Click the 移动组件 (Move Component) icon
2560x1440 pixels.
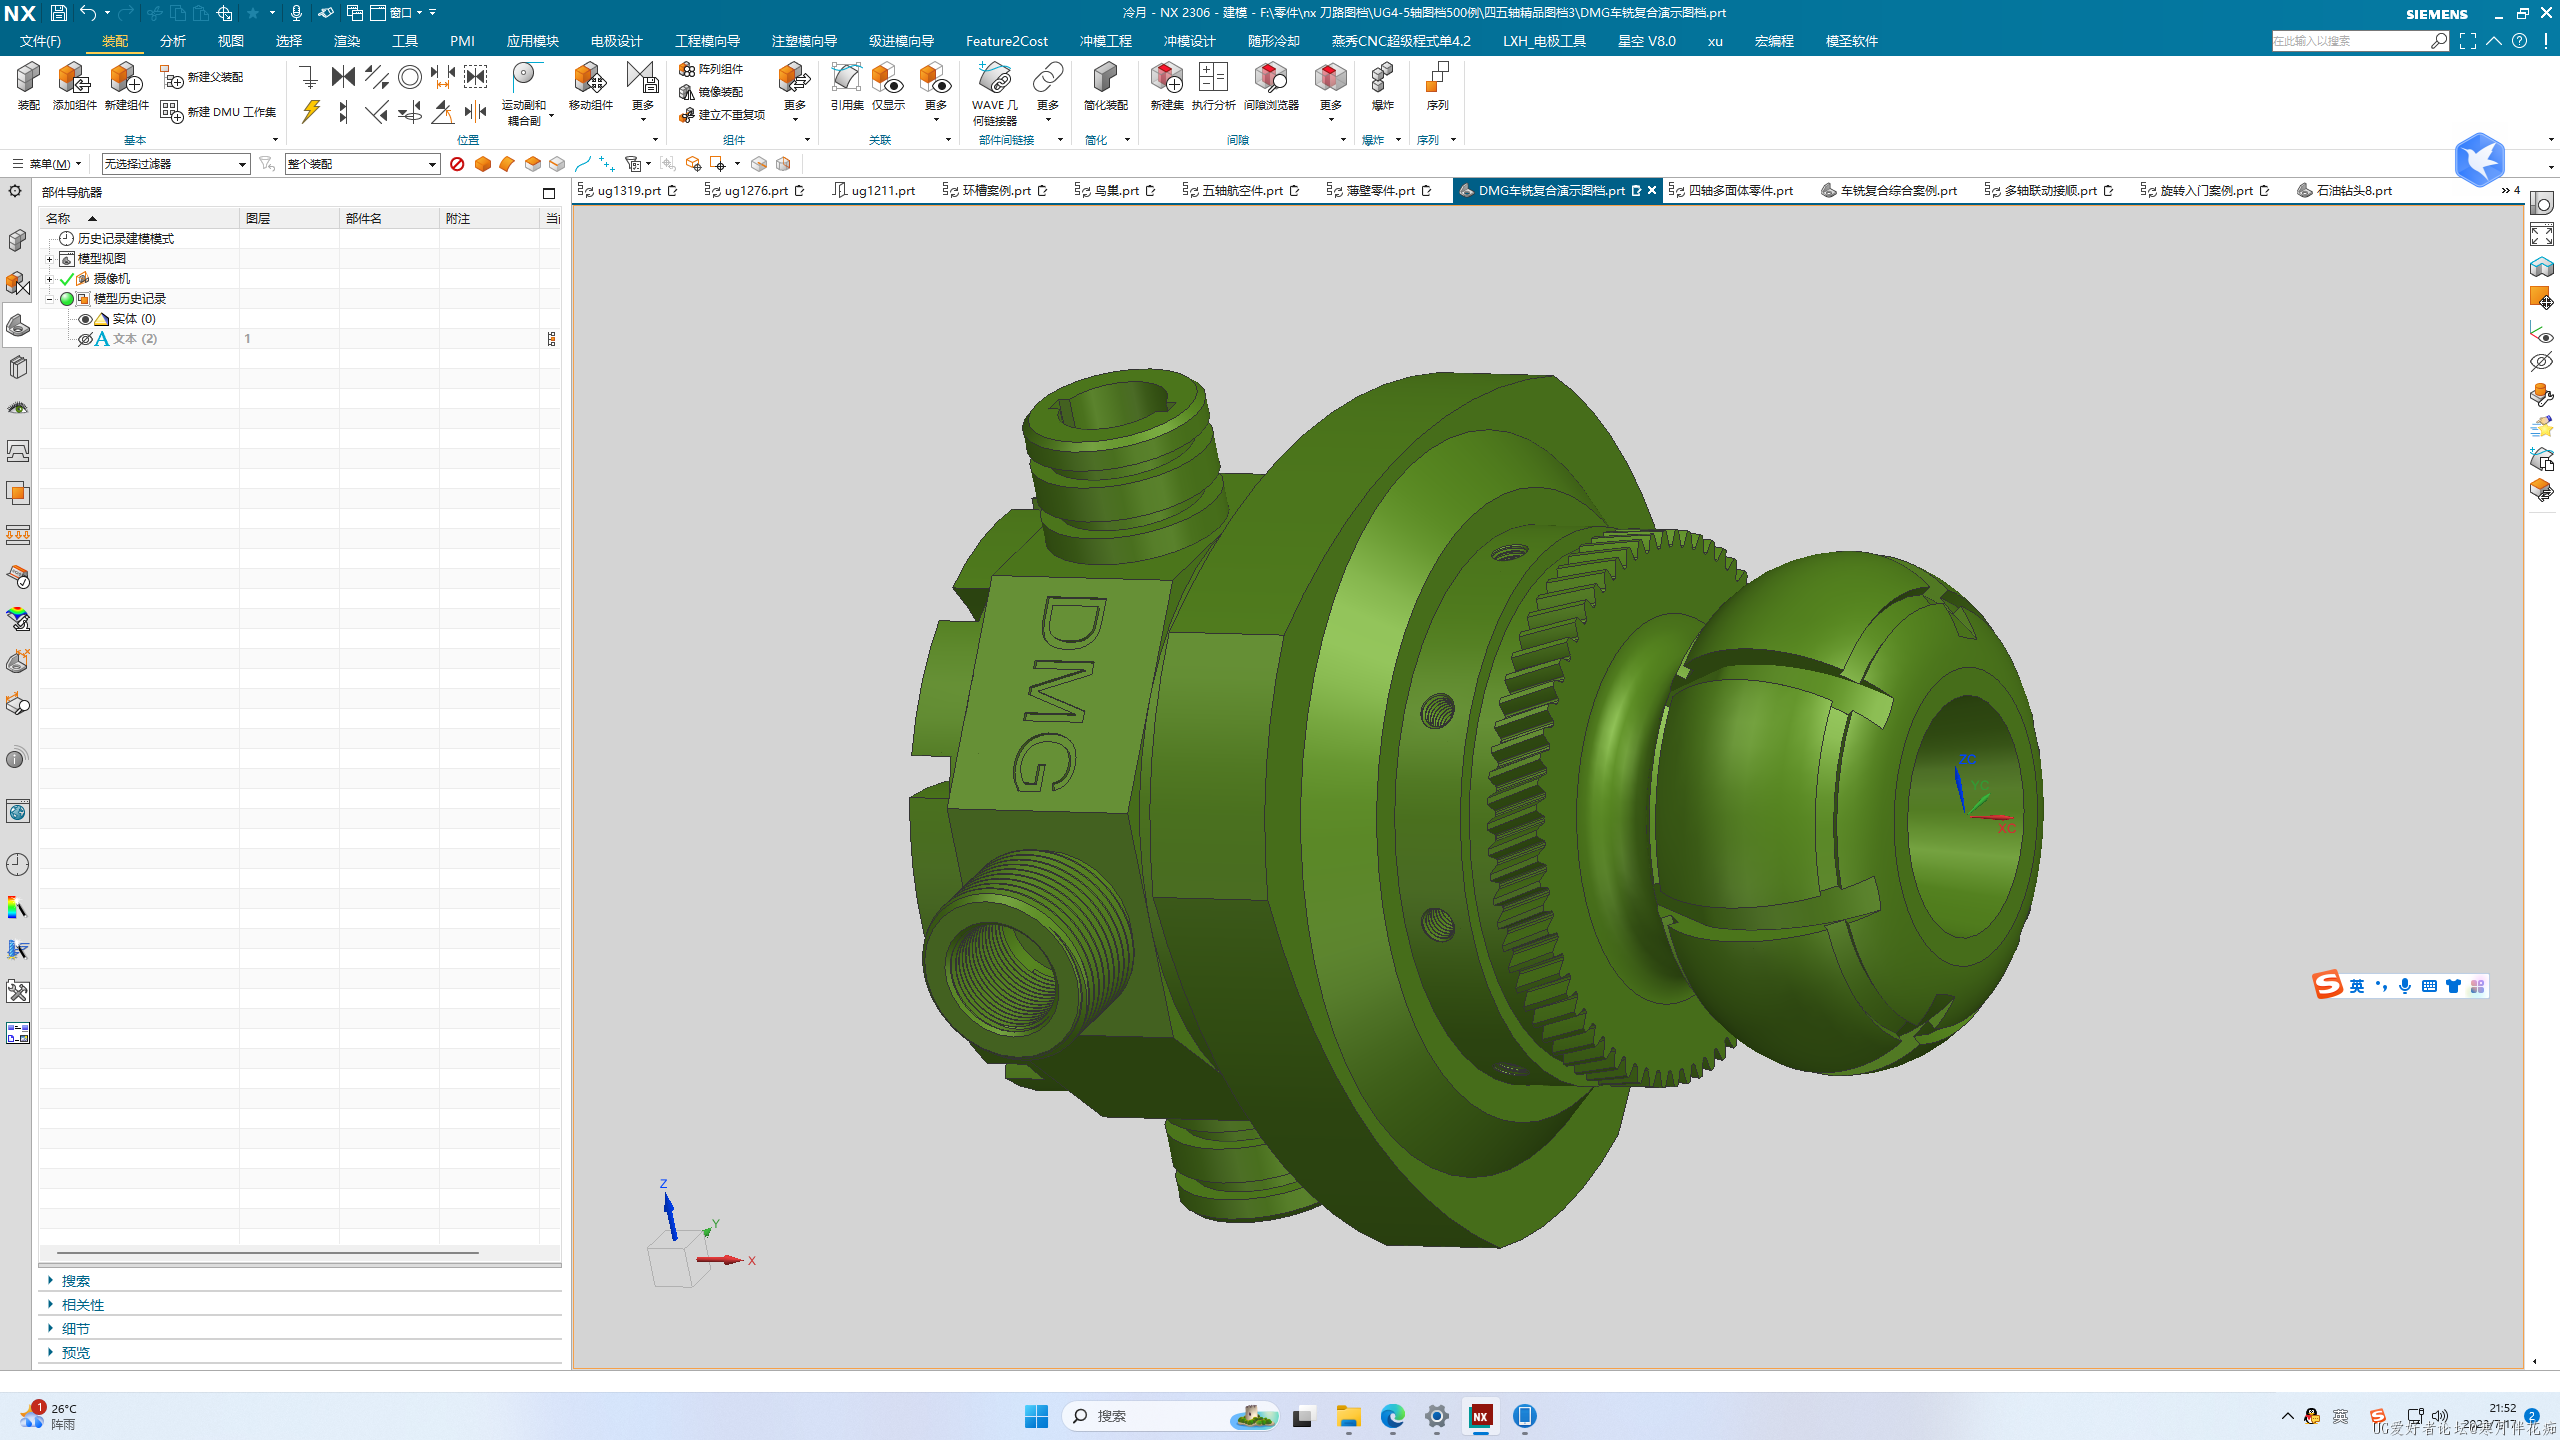(590, 86)
